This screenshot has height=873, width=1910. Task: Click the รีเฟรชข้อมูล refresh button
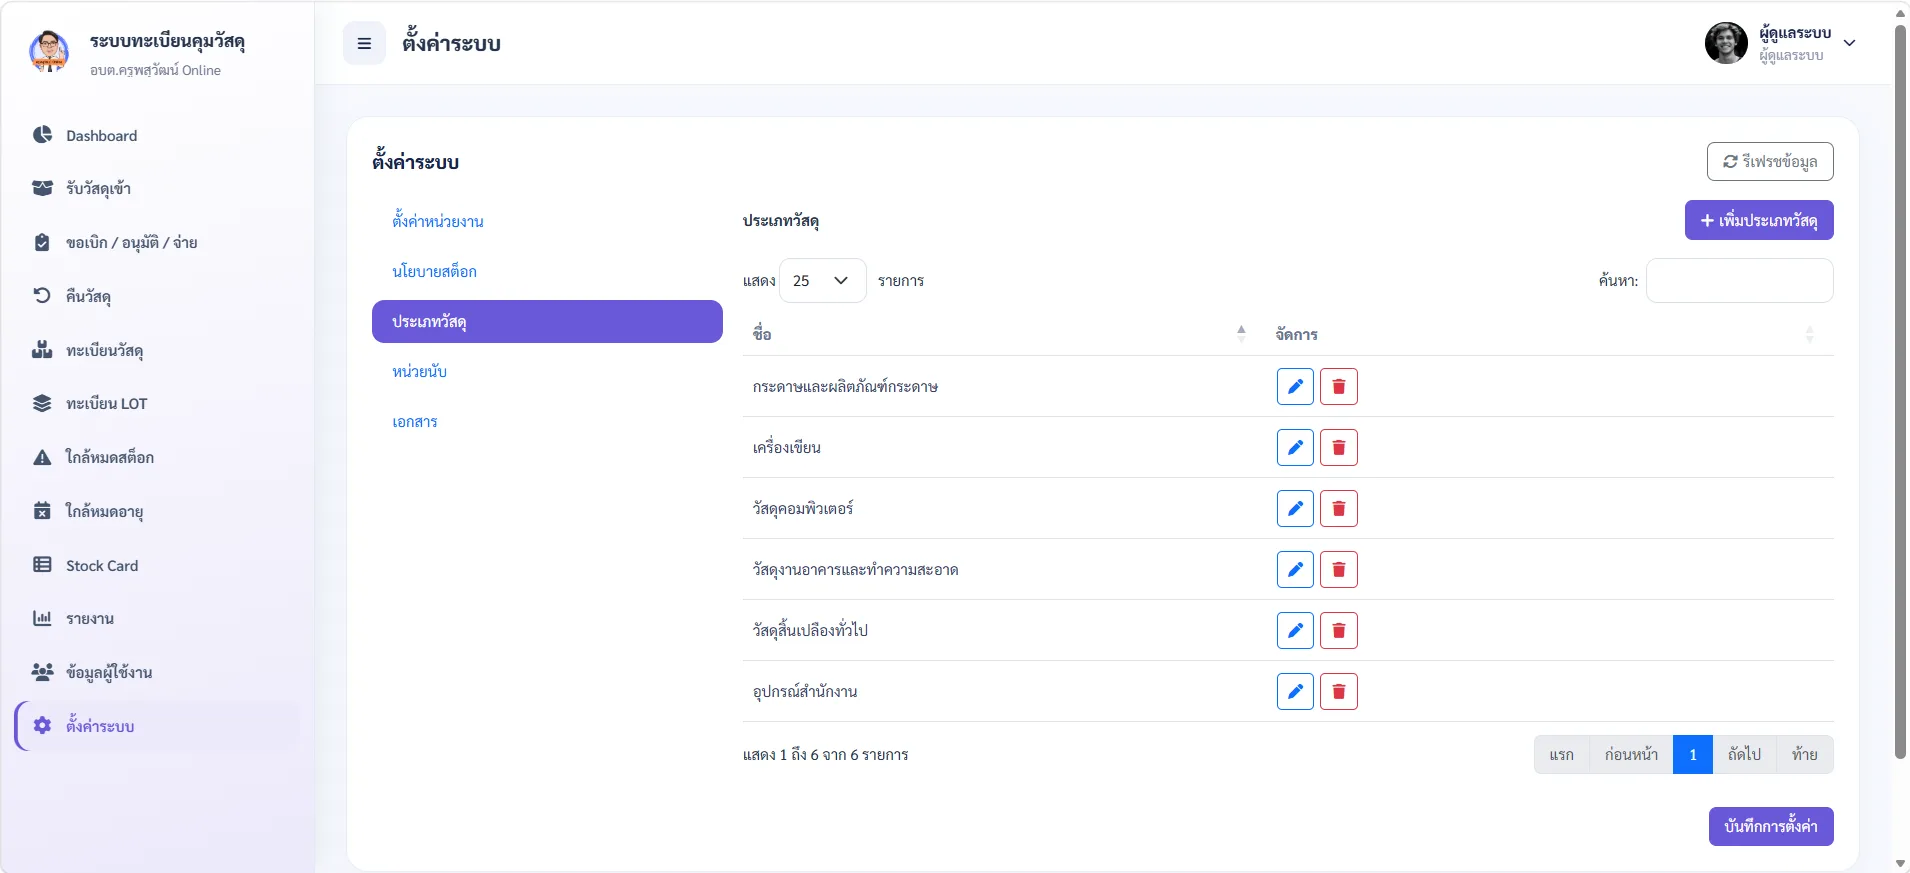point(1770,162)
